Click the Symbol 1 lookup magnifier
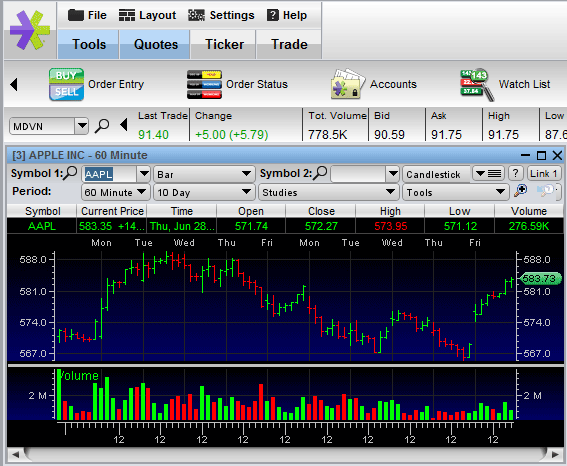Screen dimensions: 567x466 pyautogui.click(x=70, y=173)
